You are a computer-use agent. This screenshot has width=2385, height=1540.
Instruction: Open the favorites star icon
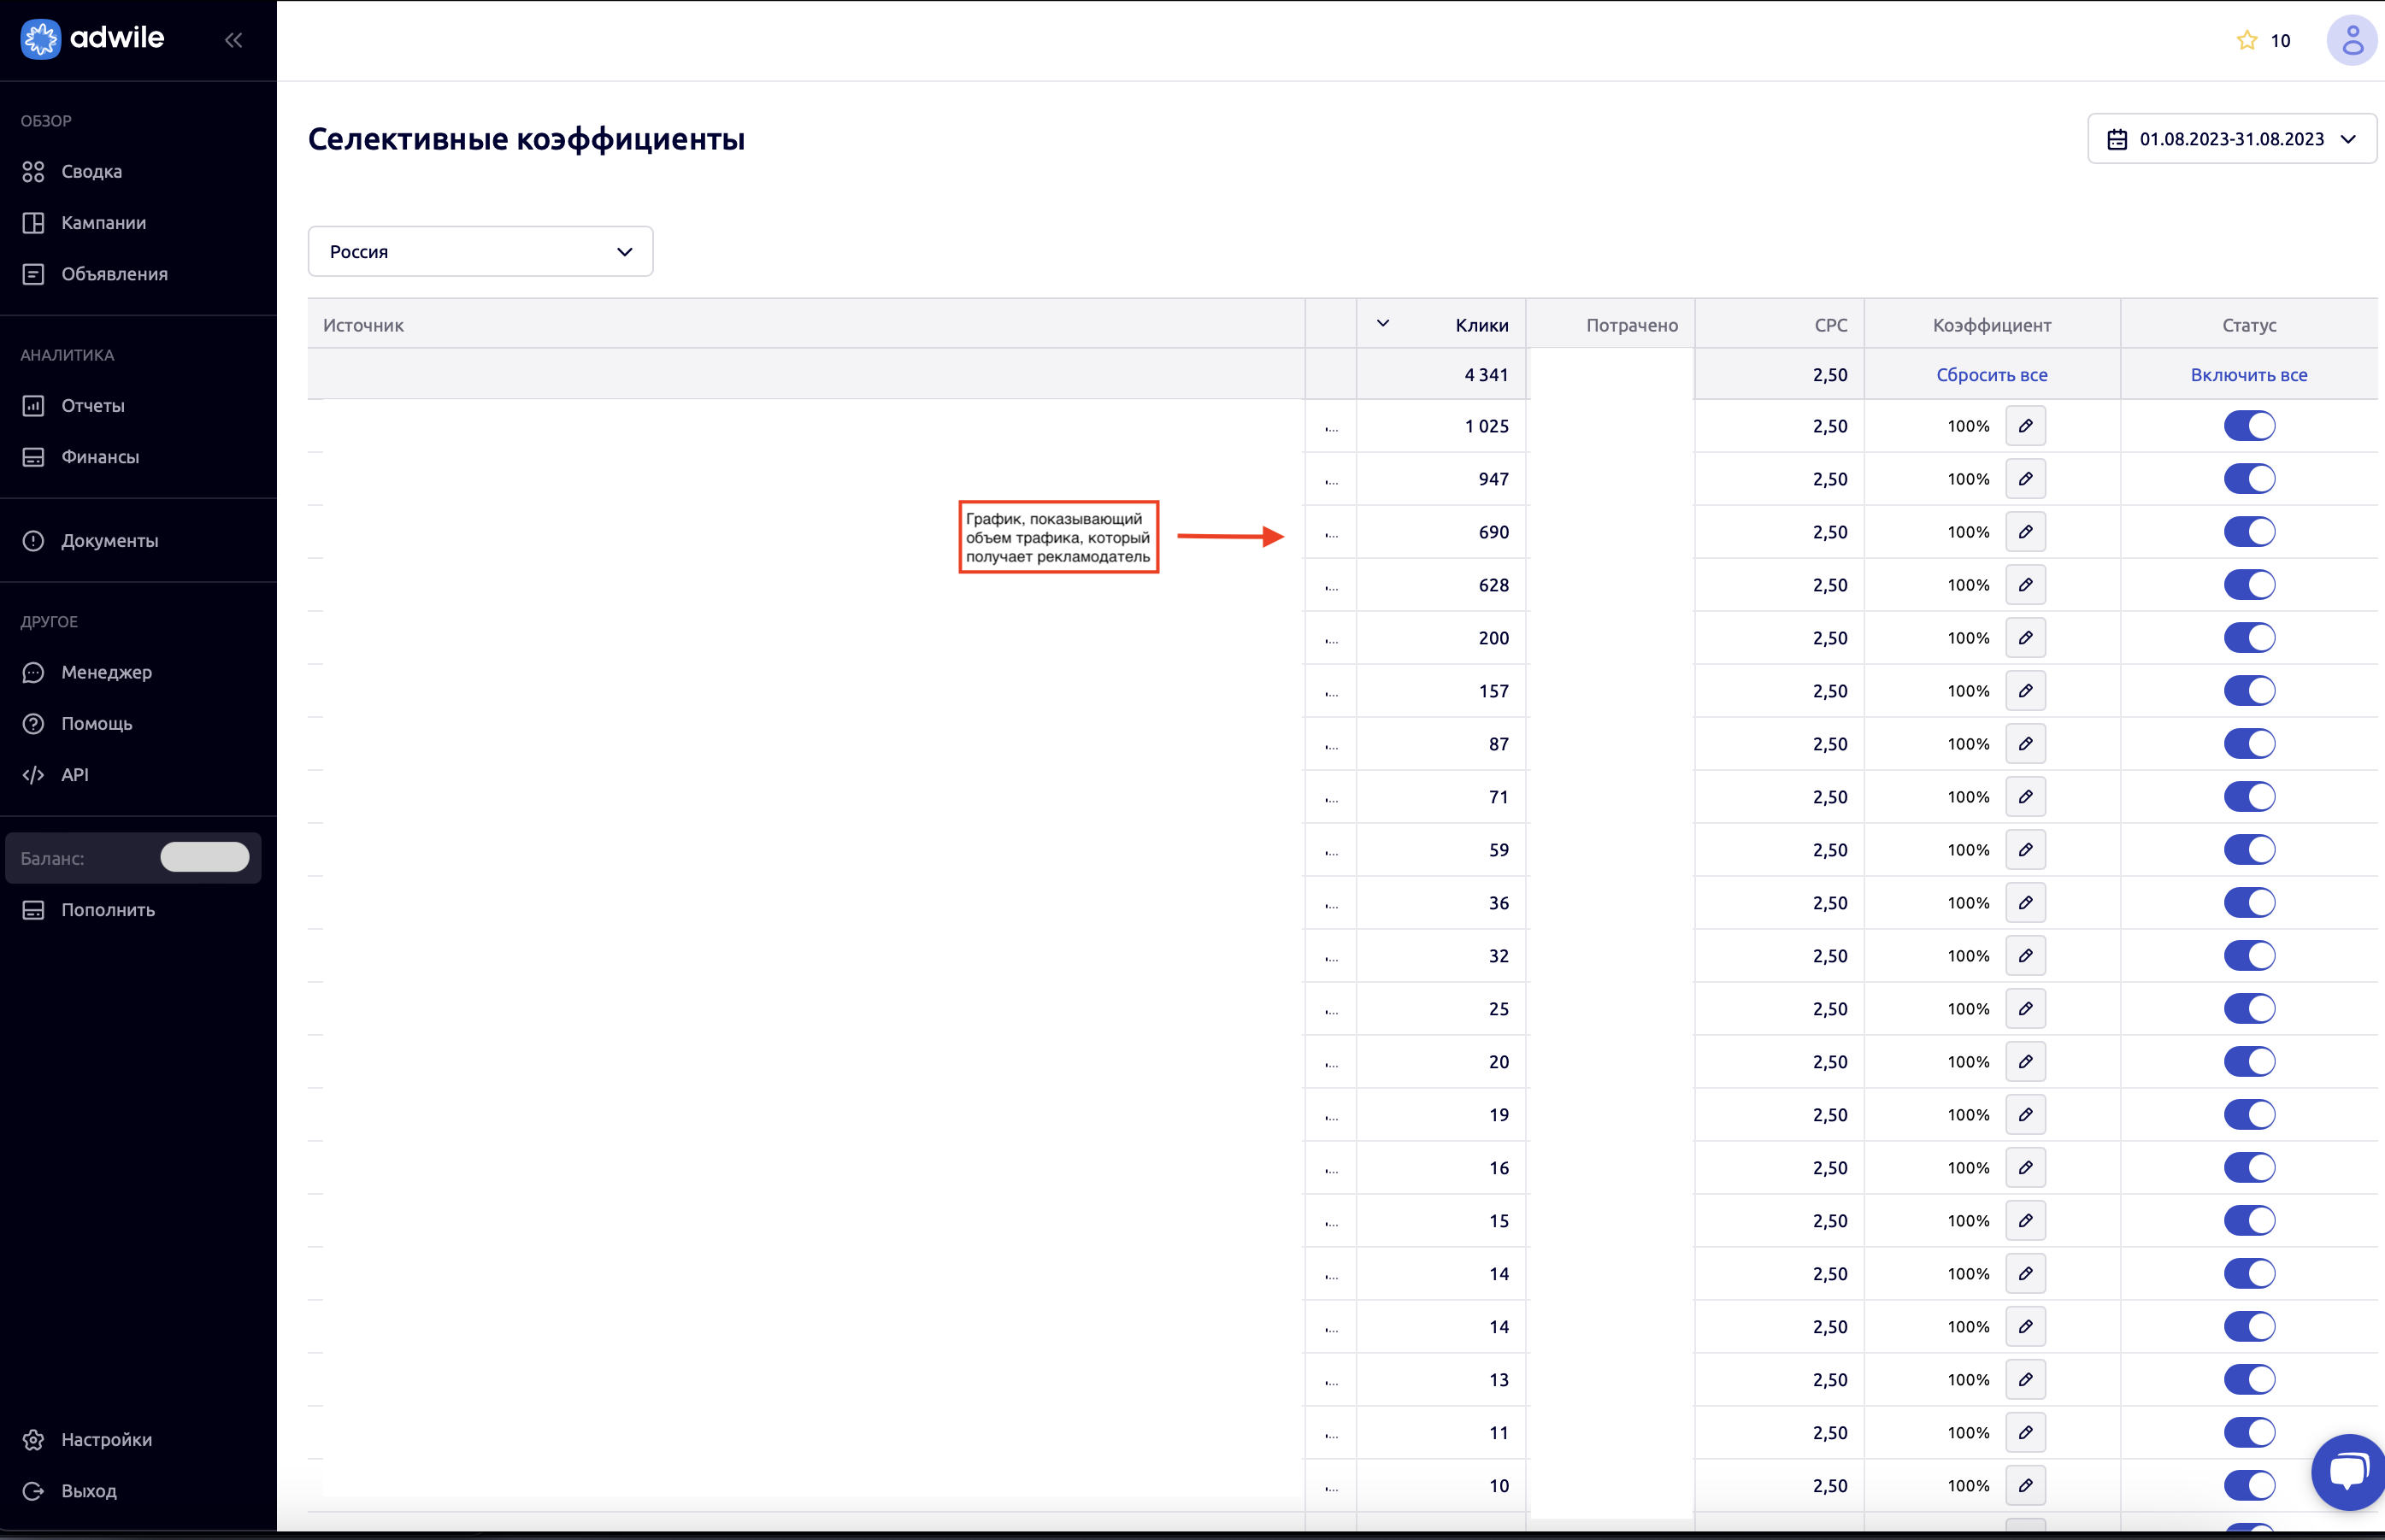(x=2247, y=40)
